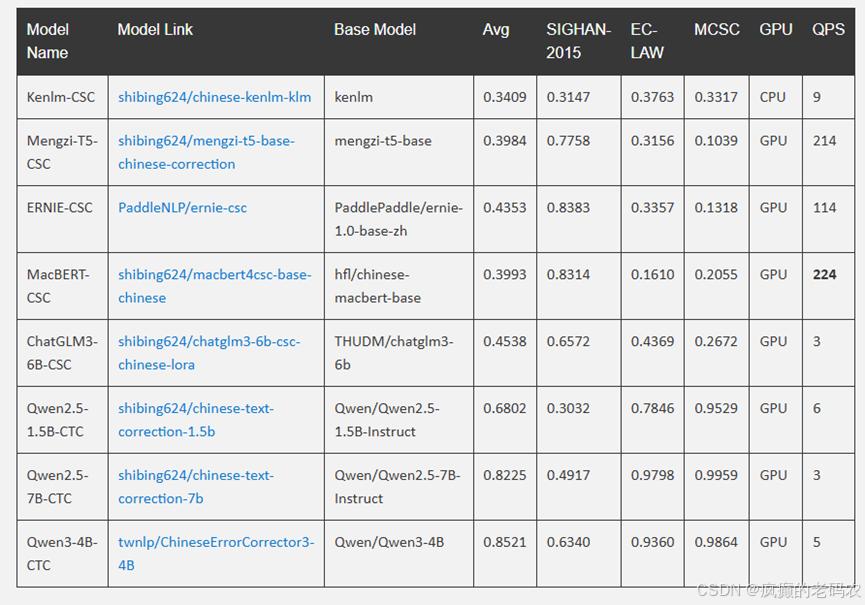Click SIGHAN-2015 value 0.3147
Screen dimensions: 865x605
pos(568,97)
